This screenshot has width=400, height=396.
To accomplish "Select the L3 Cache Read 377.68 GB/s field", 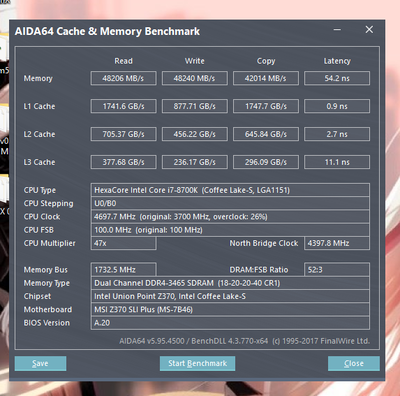I will [x=123, y=162].
